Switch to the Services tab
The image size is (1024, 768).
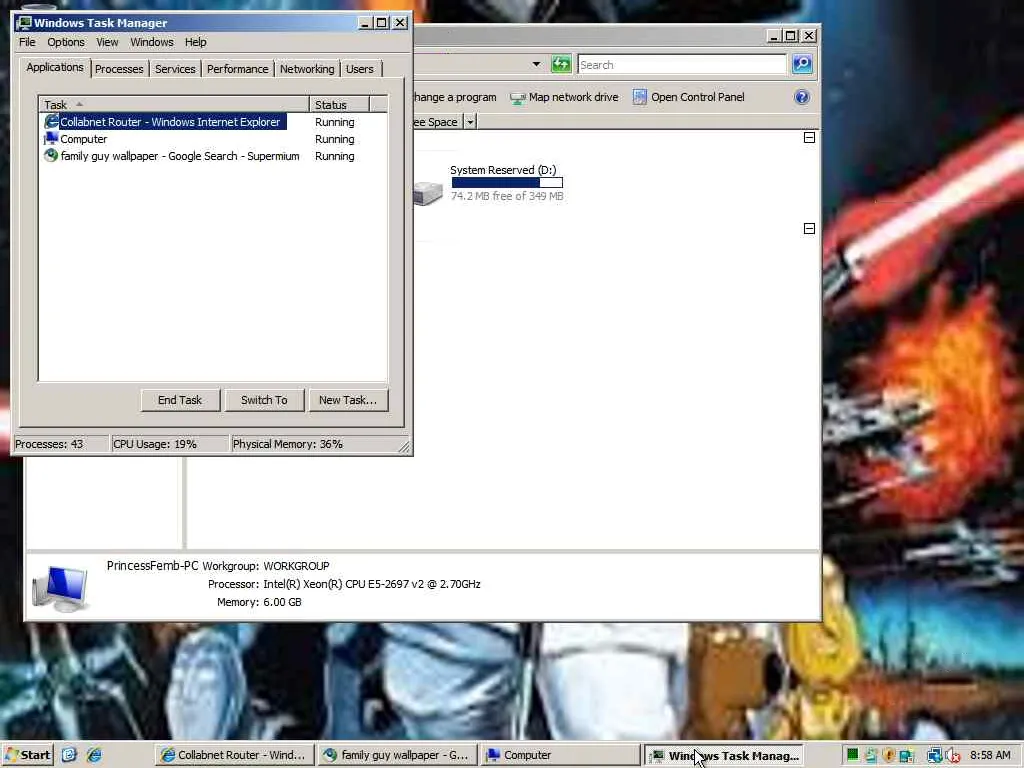[175, 69]
